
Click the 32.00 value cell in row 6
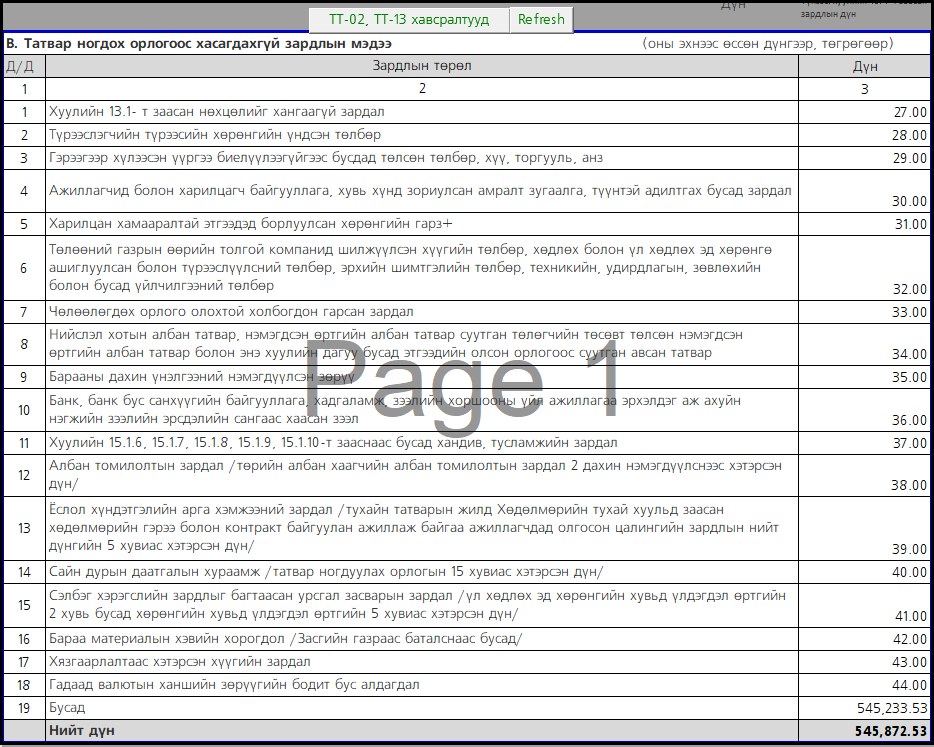click(864, 268)
